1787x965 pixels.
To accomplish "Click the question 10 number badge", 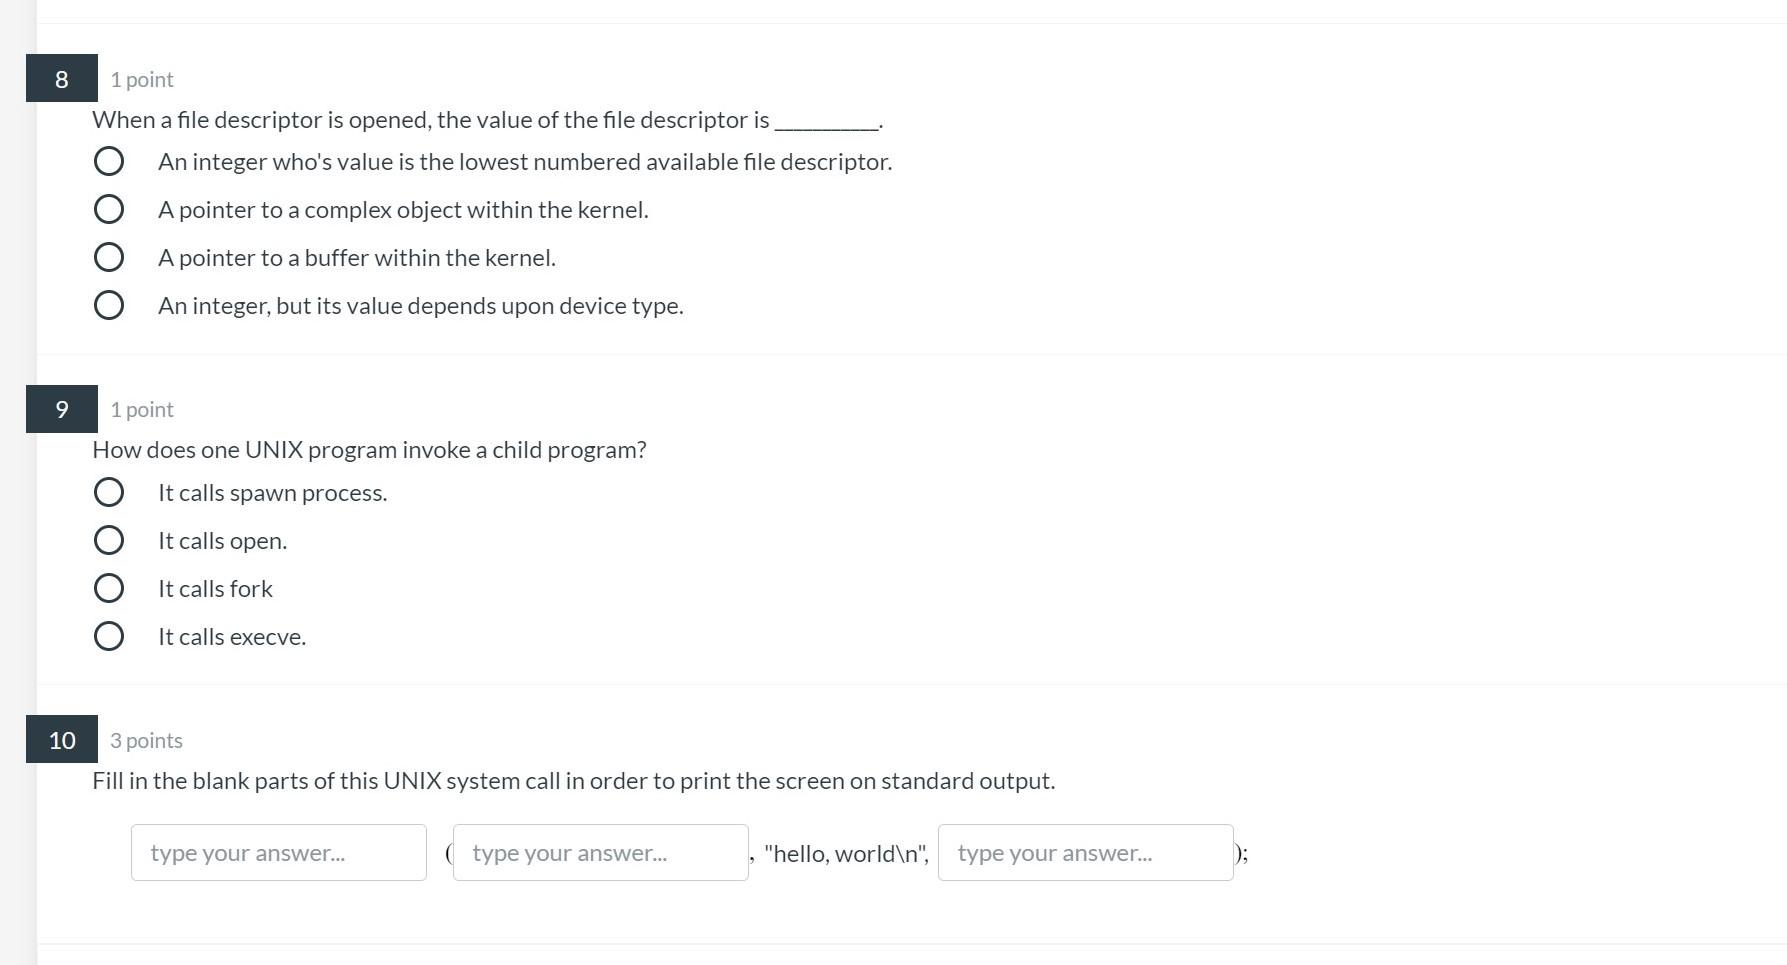I will click(61, 740).
